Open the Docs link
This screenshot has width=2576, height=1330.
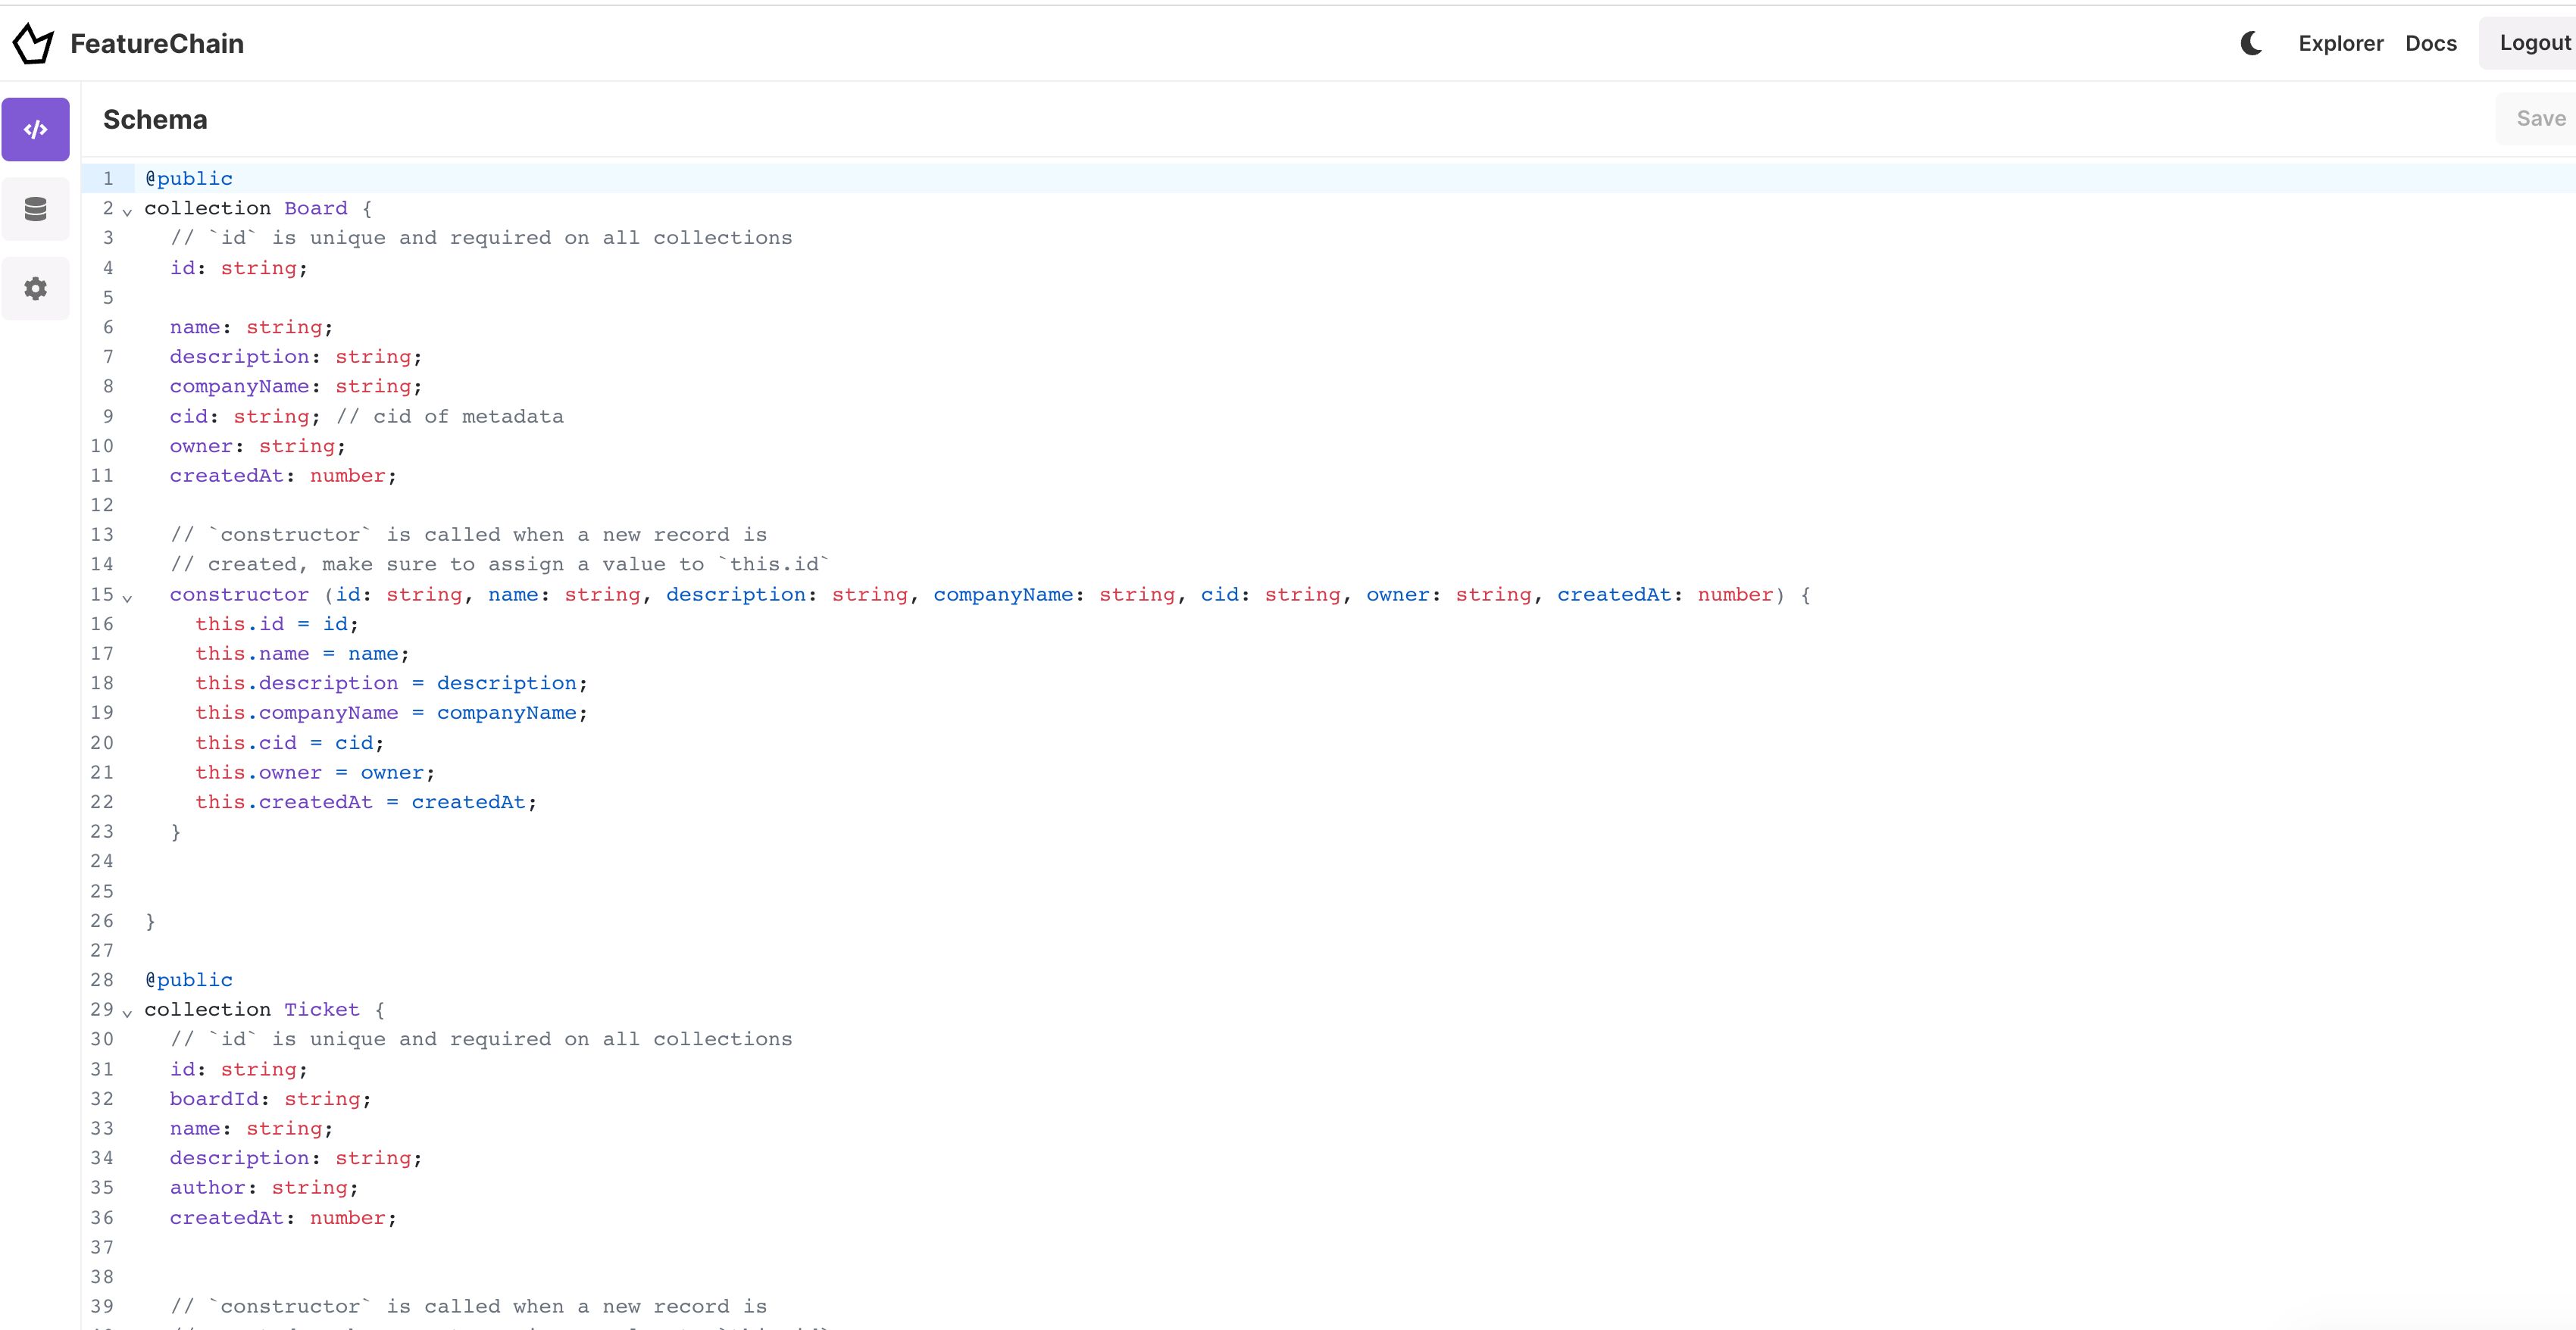point(2431,43)
